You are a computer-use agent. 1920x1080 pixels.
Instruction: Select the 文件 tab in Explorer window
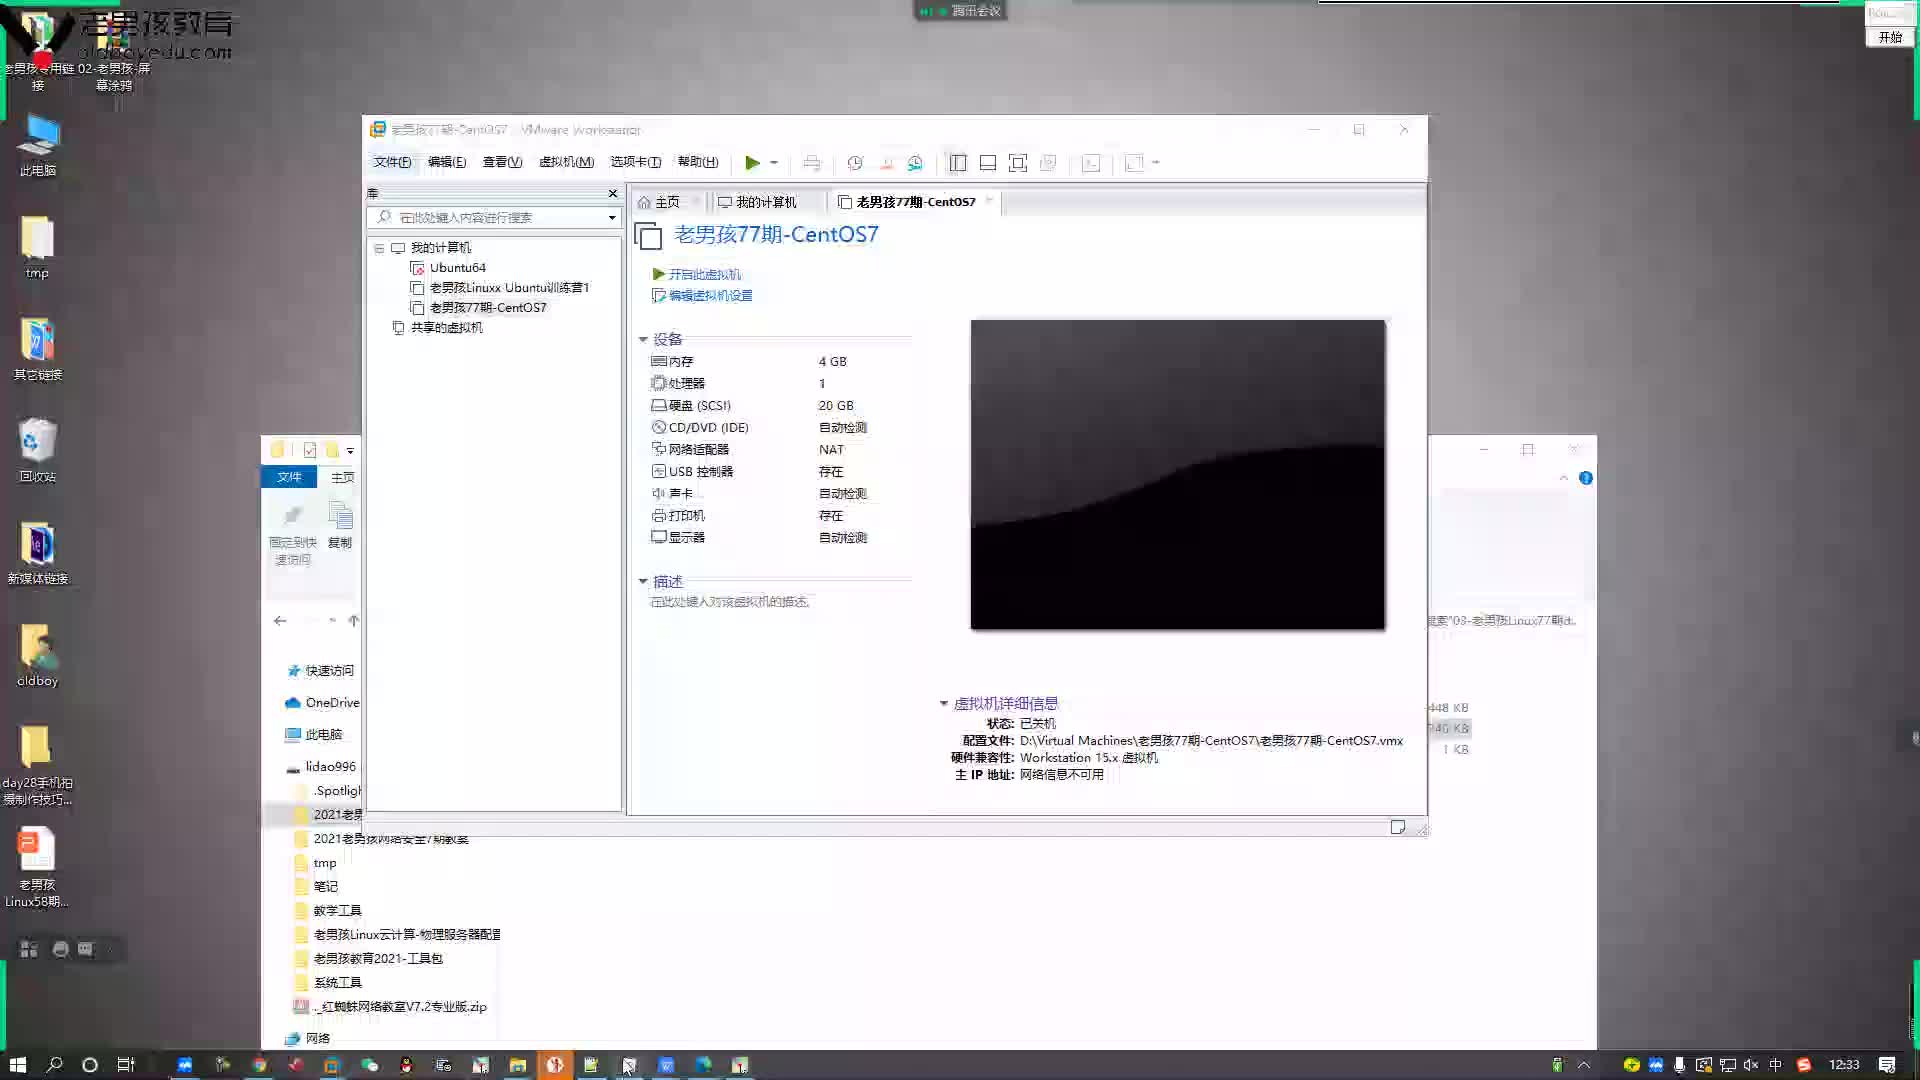289,477
